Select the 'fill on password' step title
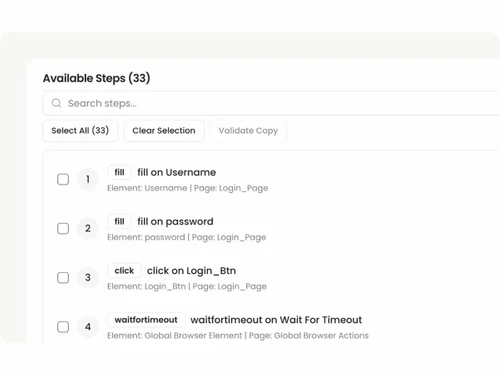Screen dimensions: 500x375 pyautogui.click(x=175, y=221)
